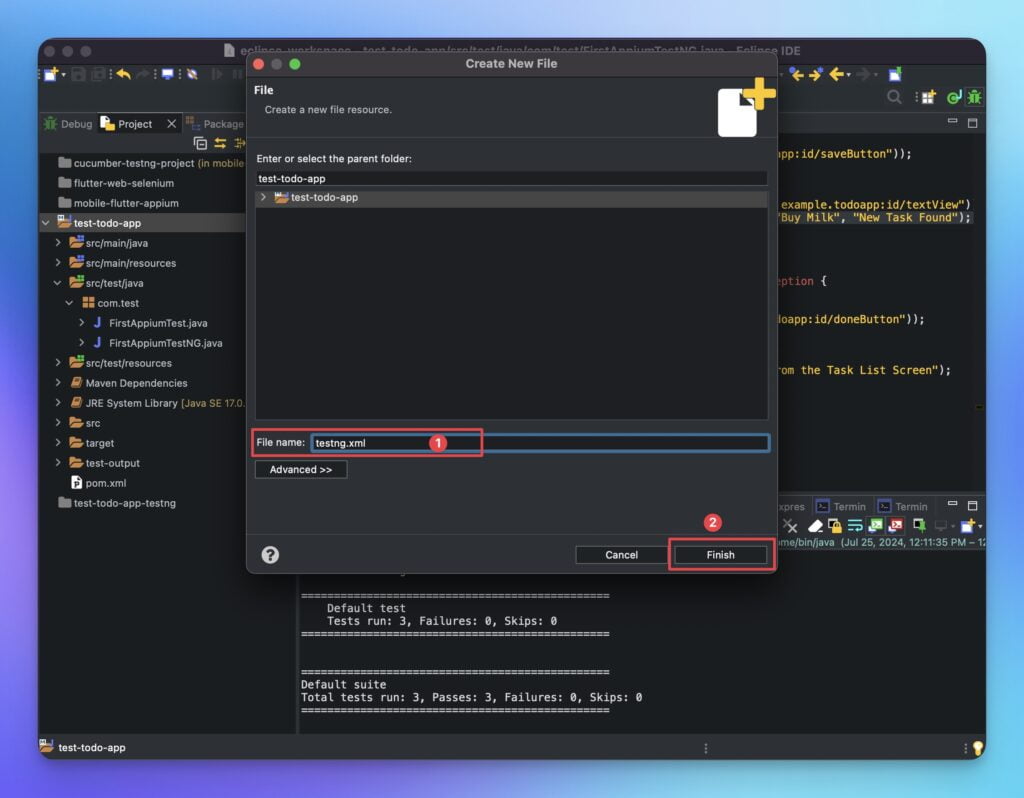Collapse the test-todo-app project node
Image resolution: width=1024 pixels, height=798 pixels.
[x=46, y=223]
